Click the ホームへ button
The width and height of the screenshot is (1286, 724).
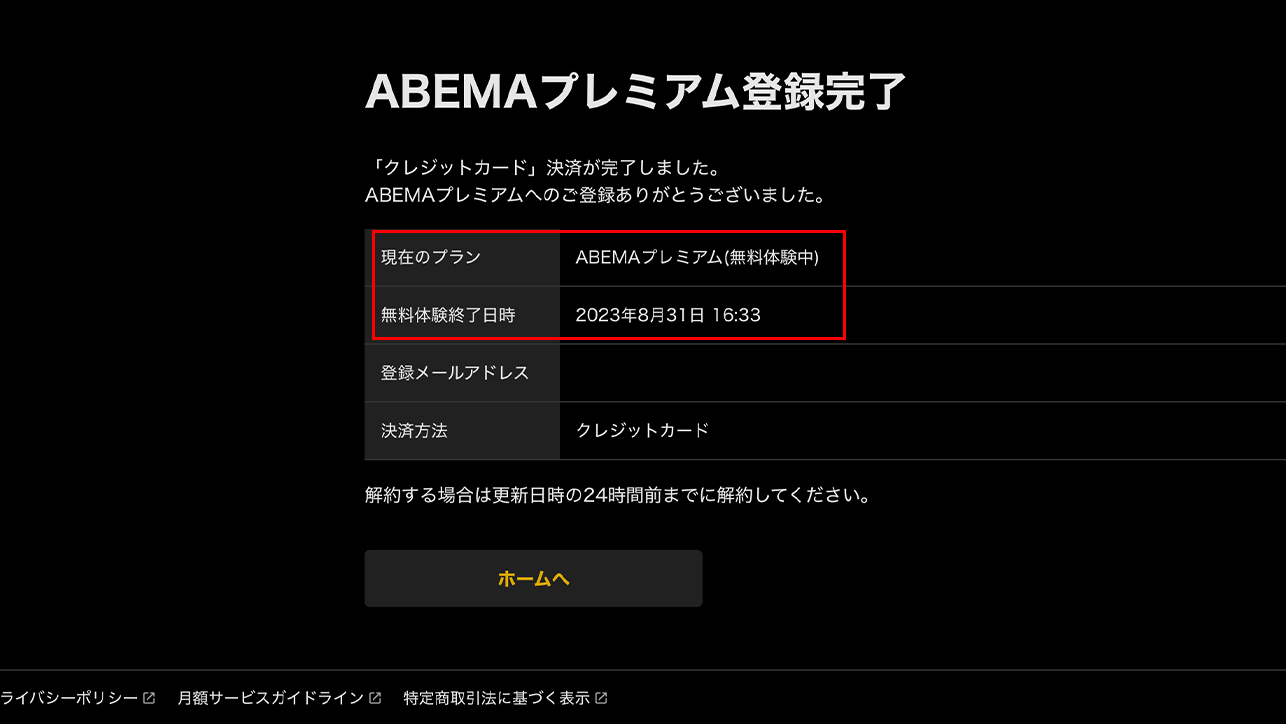[x=533, y=578]
